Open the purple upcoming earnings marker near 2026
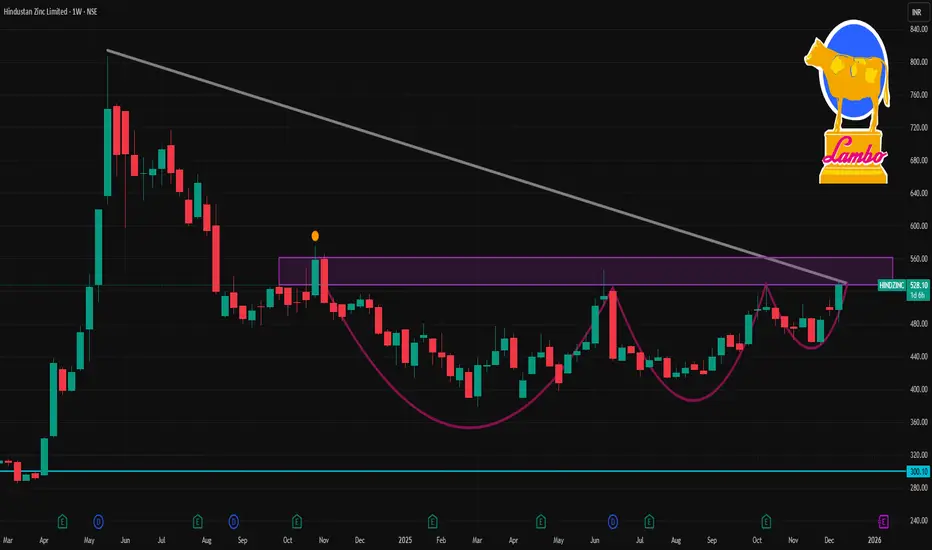 tap(883, 521)
